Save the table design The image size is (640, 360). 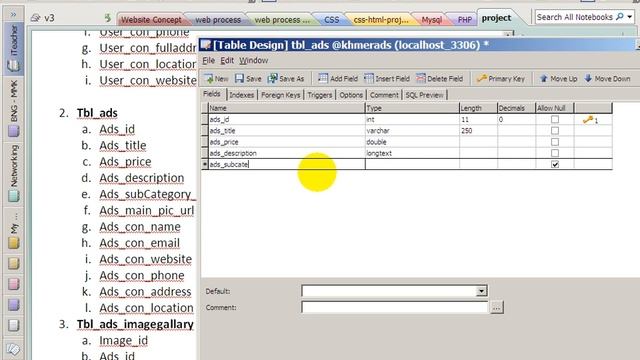pyautogui.click(x=248, y=78)
